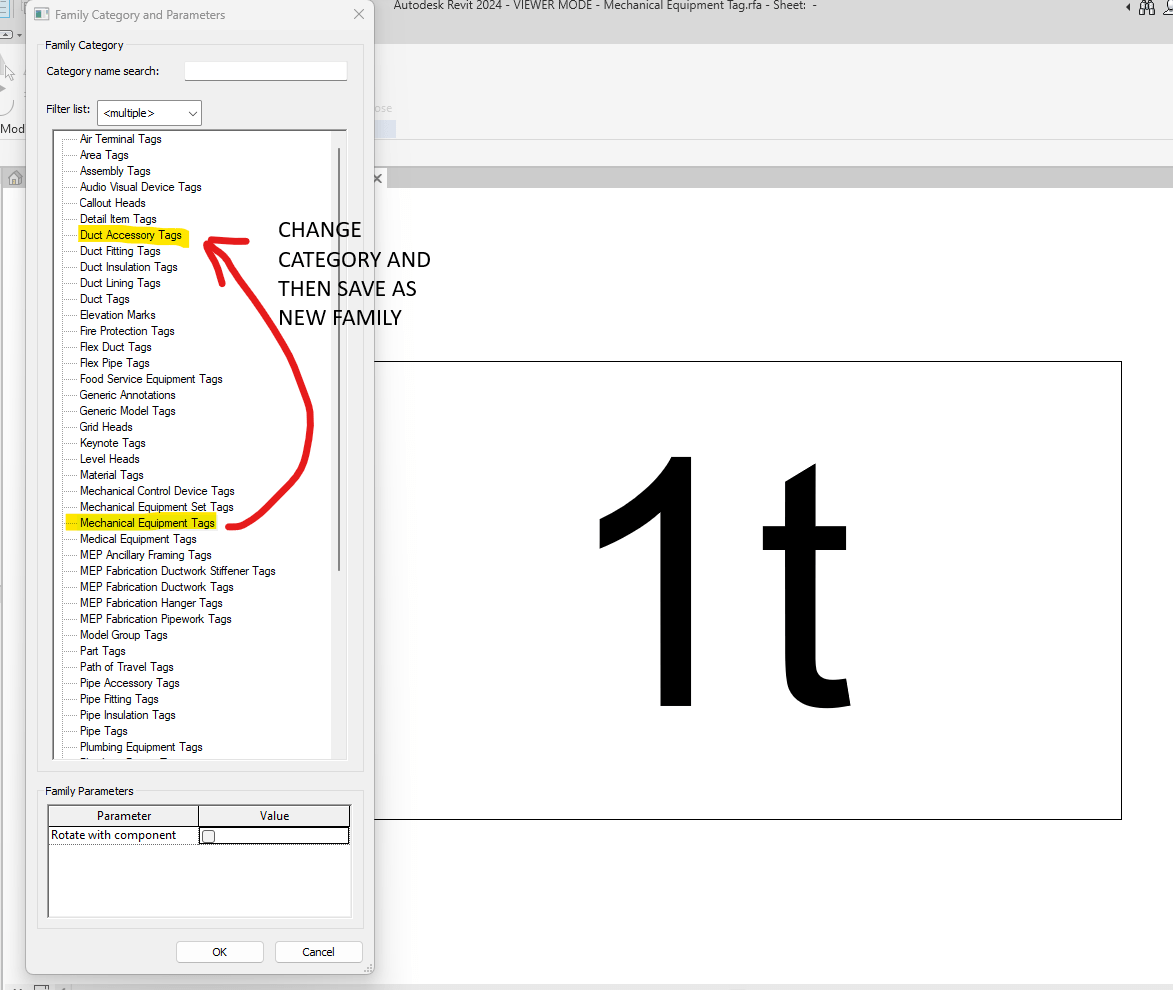Click the ribbon collapse up-arrow icon on the left
Viewport: 1173px width, 990px height.
pos(5,34)
